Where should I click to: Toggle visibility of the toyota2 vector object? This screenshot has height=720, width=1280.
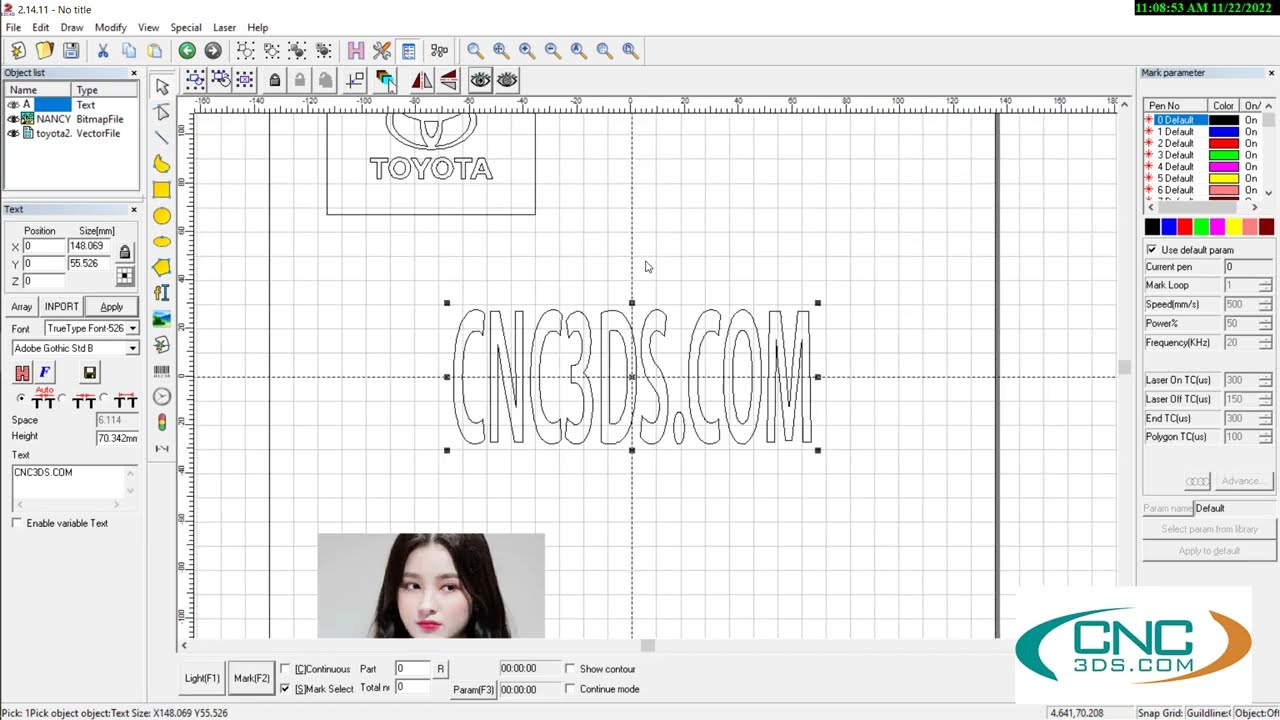[13, 133]
